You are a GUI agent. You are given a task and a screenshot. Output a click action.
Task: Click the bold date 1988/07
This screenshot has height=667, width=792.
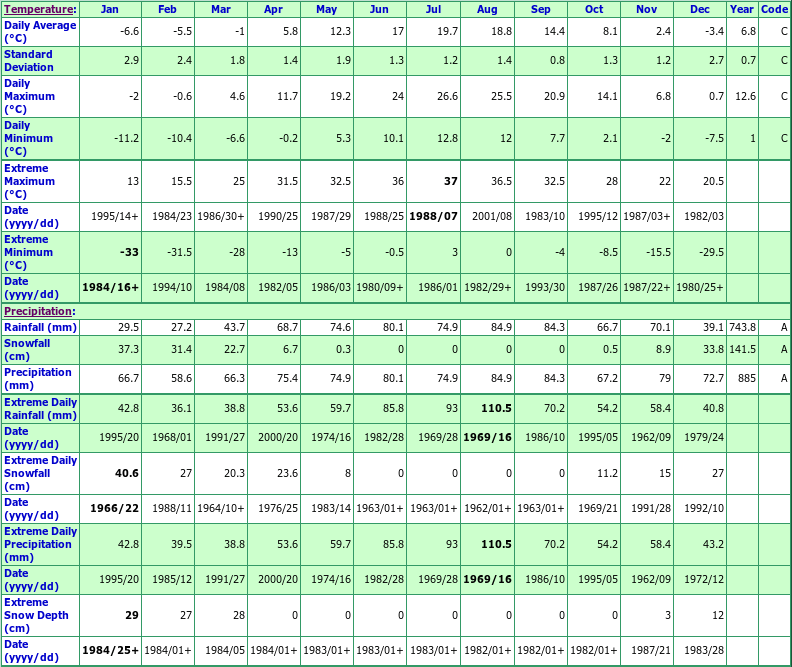433,216
